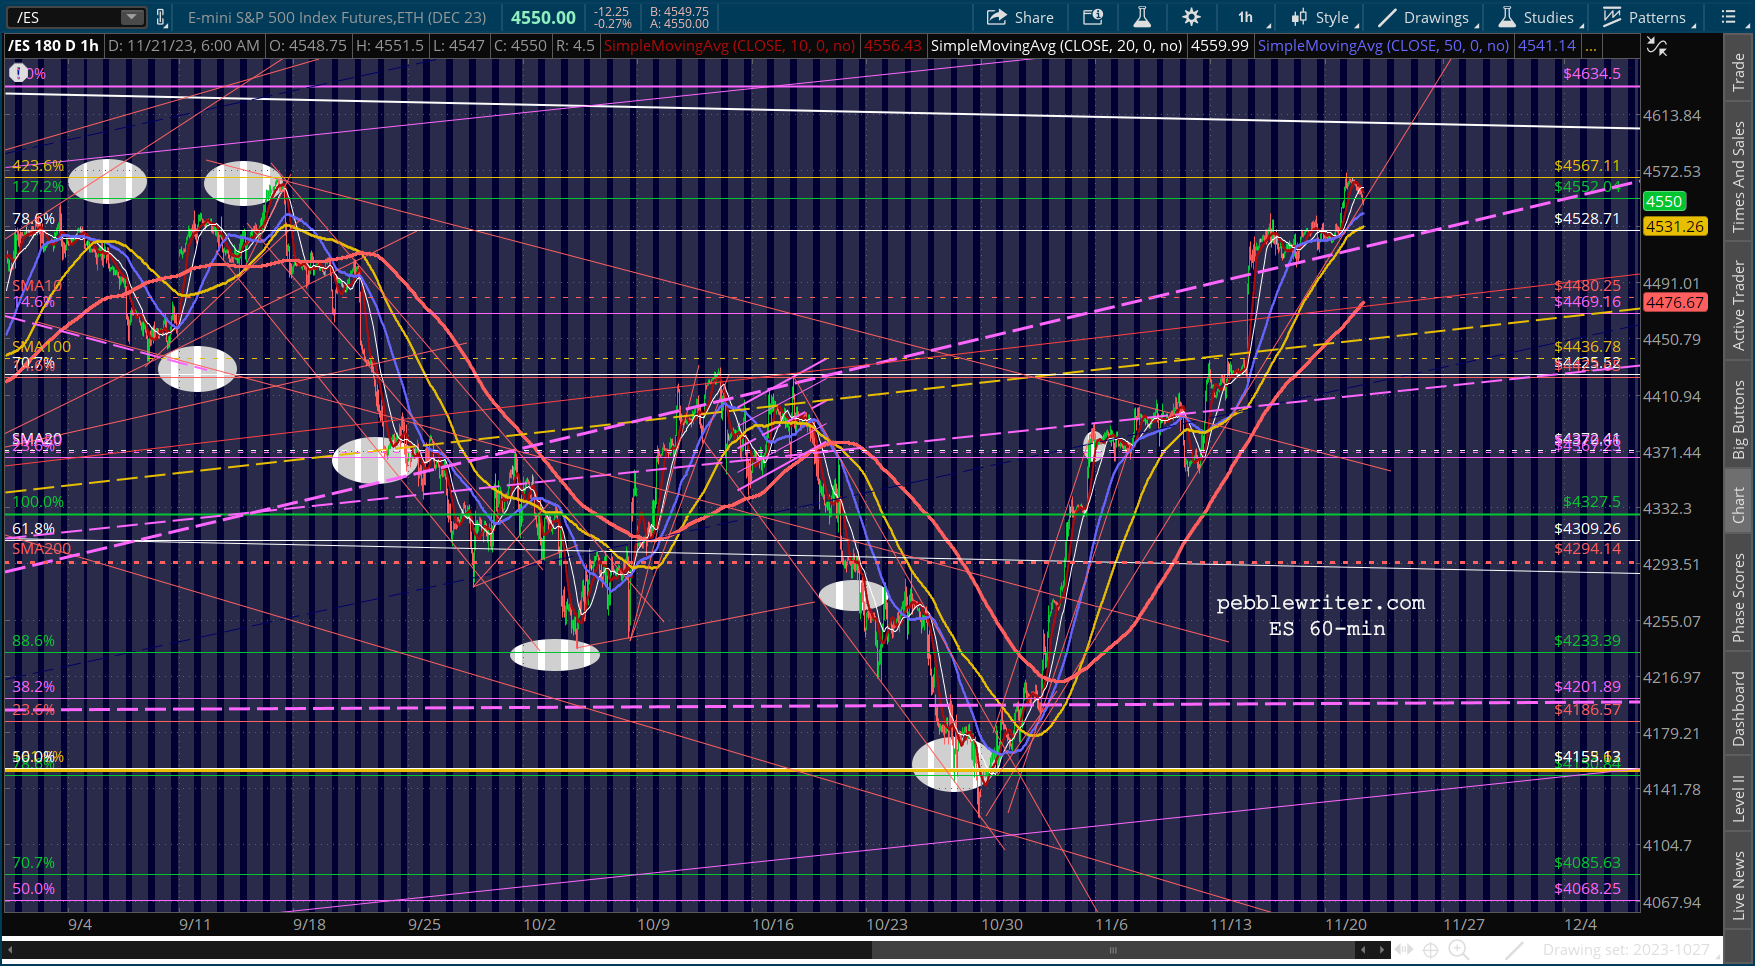Switch to the Times And Sales side tab

click(x=1739, y=178)
